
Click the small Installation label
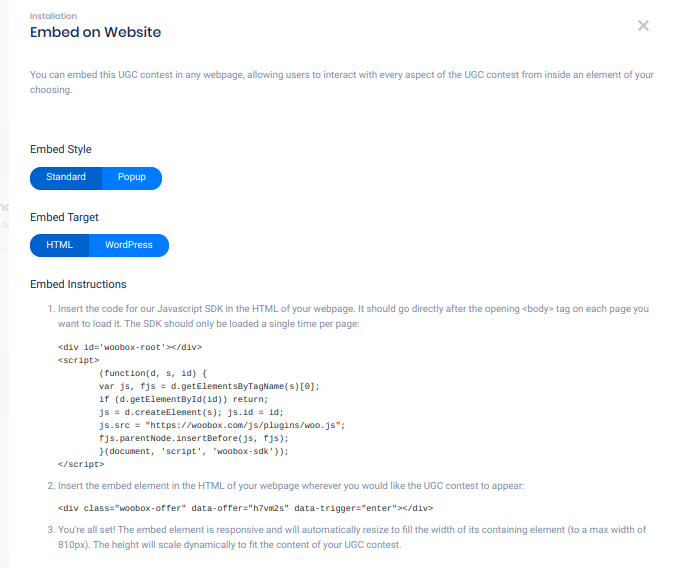(x=52, y=16)
